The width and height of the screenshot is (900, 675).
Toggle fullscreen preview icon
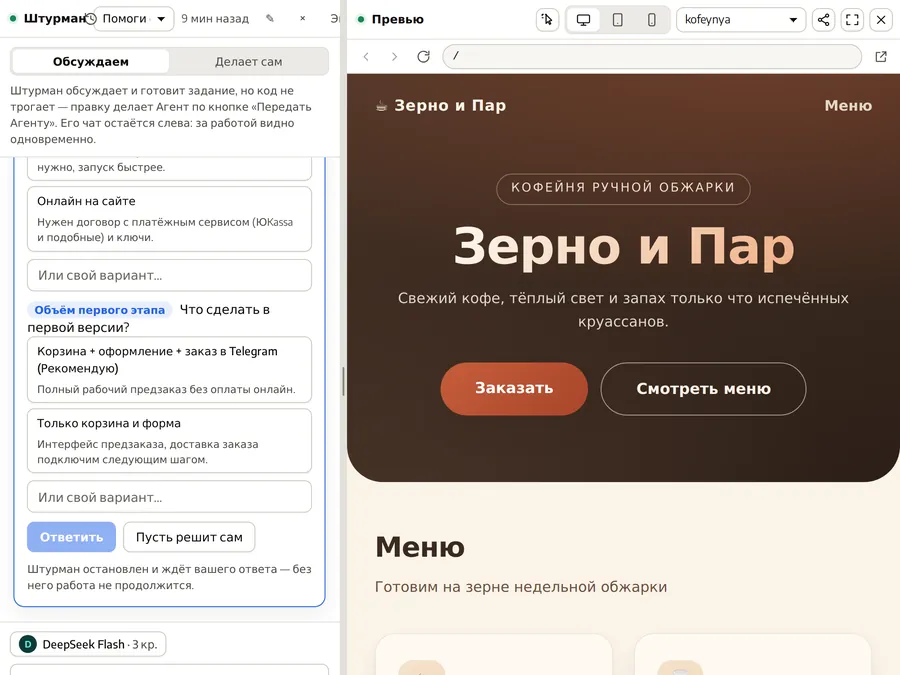(852, 20)
